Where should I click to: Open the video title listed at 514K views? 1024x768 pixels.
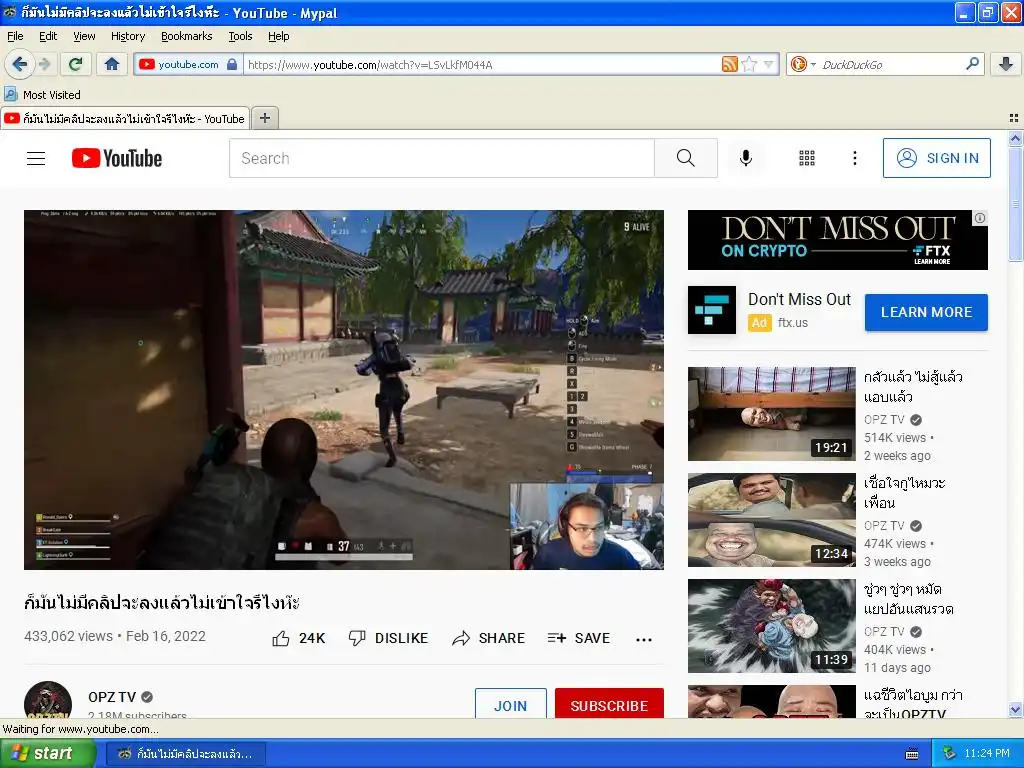(913, 387)
